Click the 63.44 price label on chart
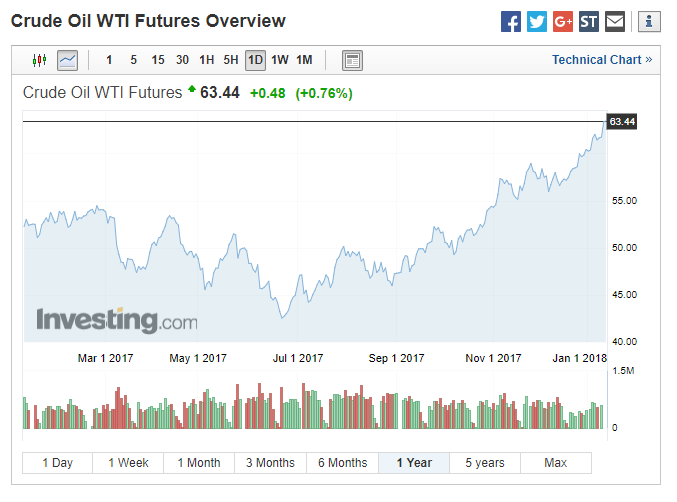This screenshot has width=677, height=502. click(621, 122)
